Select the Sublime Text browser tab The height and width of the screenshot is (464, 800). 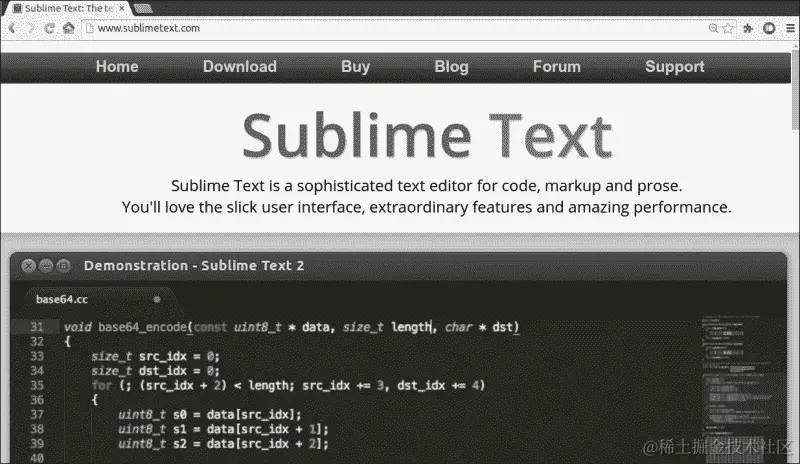tap(67, 8)
